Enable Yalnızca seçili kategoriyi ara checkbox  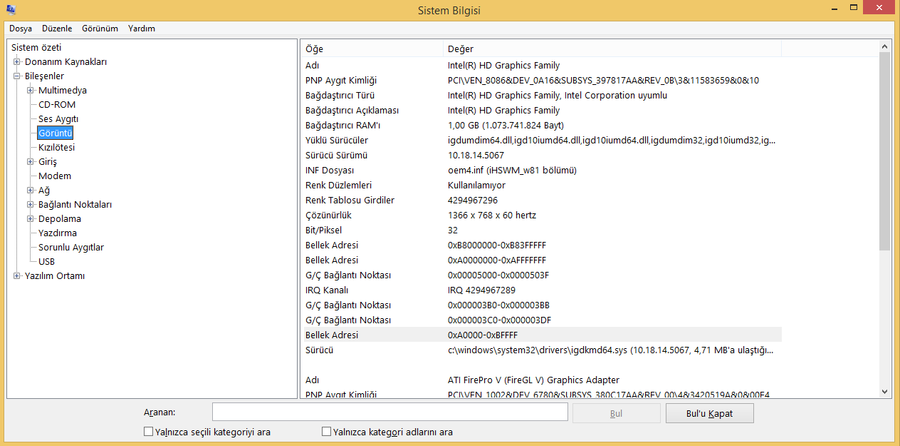click(149, 432)
